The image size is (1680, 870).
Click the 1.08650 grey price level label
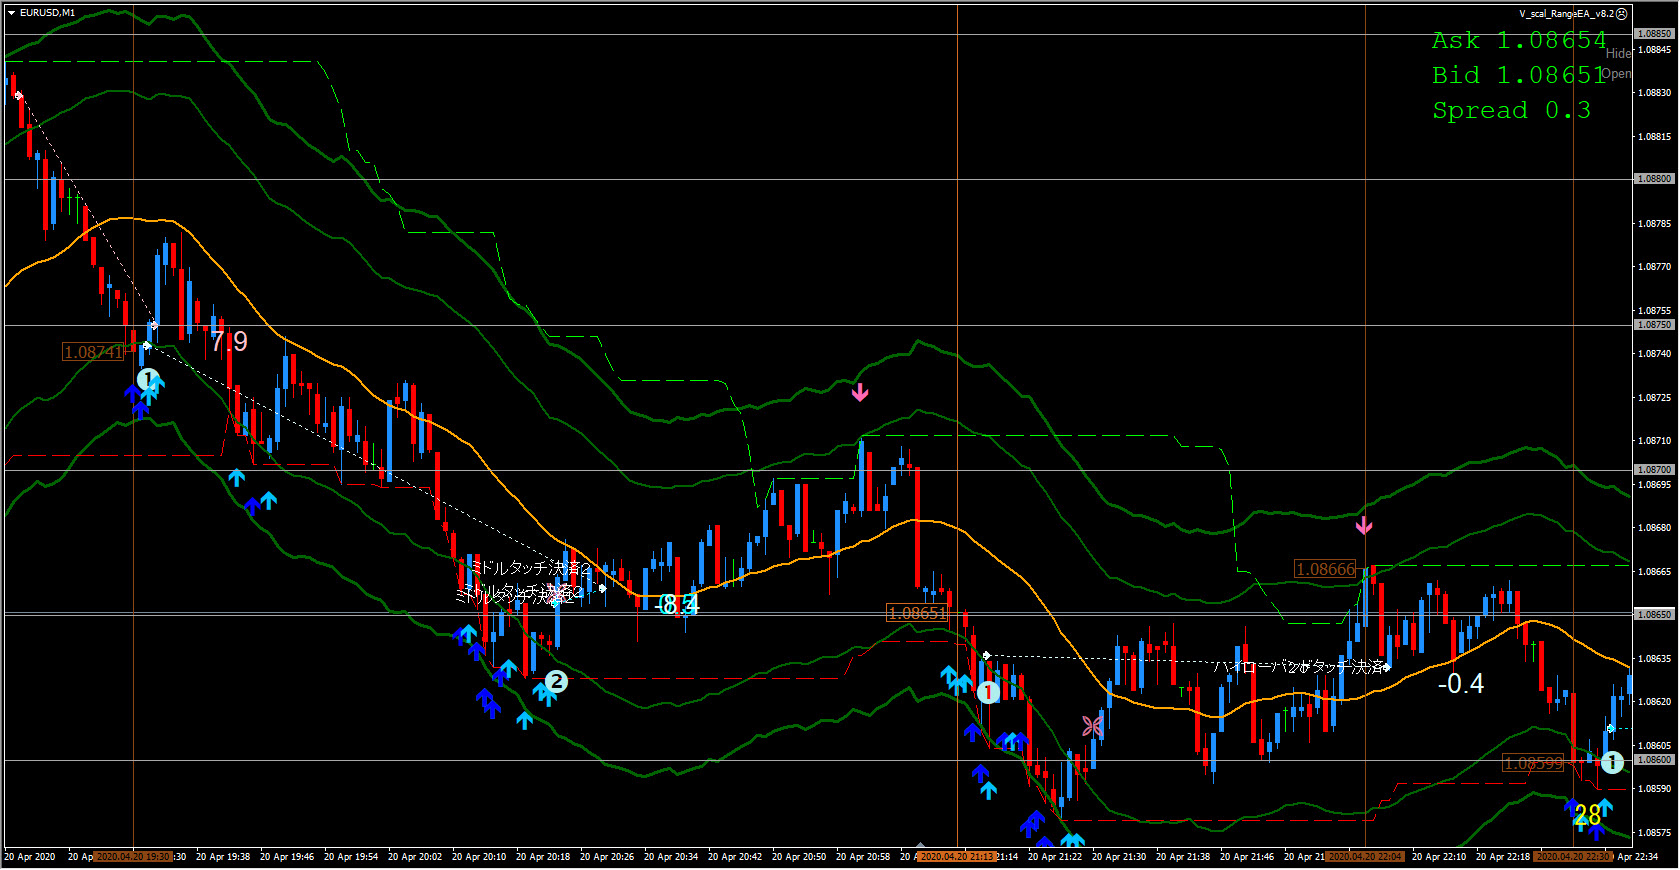click(x=1654, y=615)
